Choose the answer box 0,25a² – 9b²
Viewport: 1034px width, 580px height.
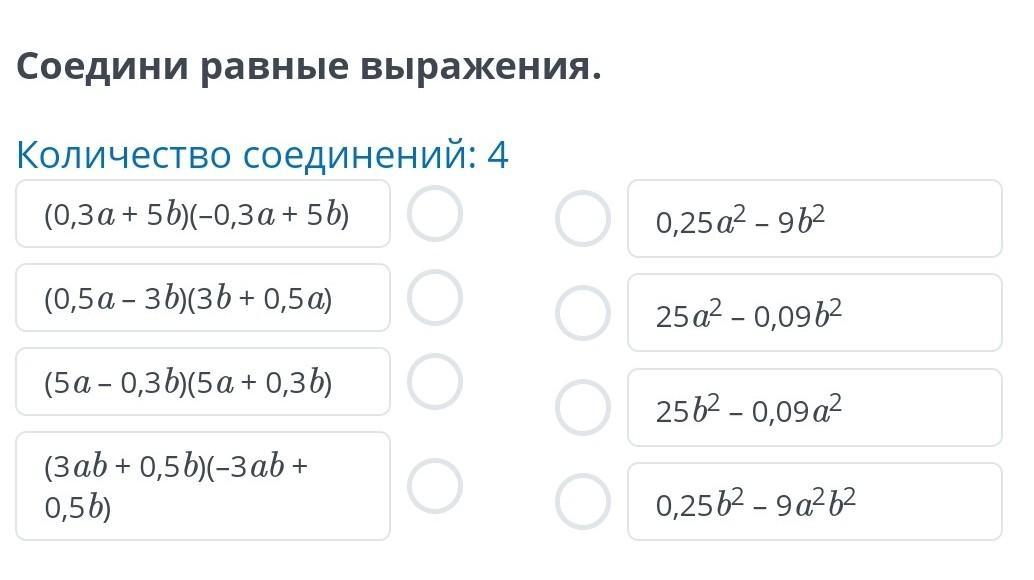(x=815, y=218)
